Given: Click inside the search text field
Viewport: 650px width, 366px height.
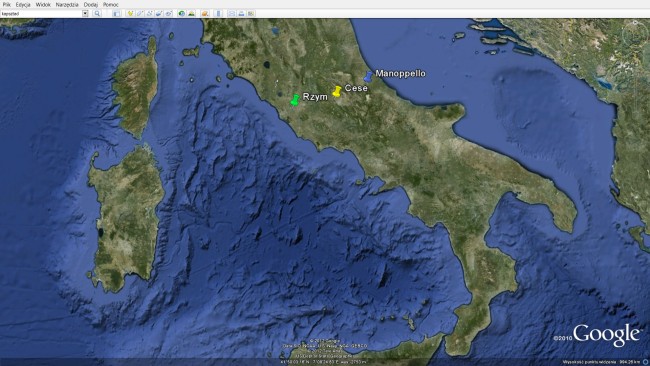Looking at the screenshot, I should pos(41,14).
